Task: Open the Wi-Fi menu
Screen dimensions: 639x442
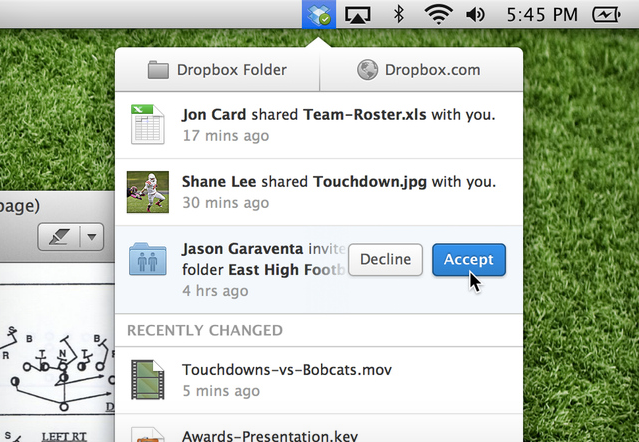Action: (437, 15)
